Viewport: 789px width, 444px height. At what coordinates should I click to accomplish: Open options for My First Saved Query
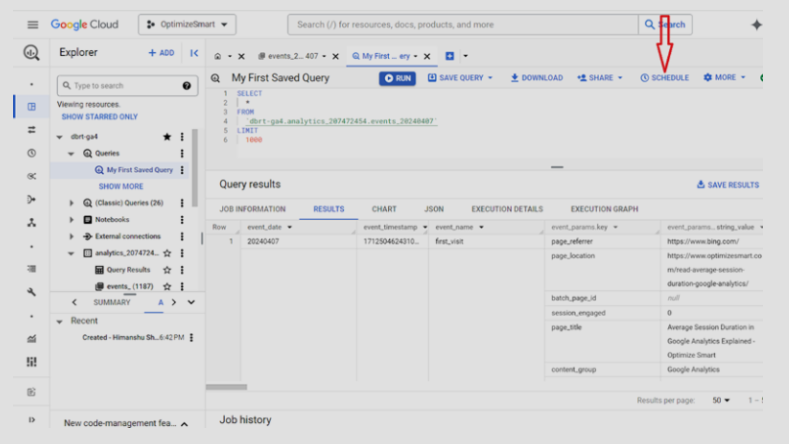tap(182, 170)
